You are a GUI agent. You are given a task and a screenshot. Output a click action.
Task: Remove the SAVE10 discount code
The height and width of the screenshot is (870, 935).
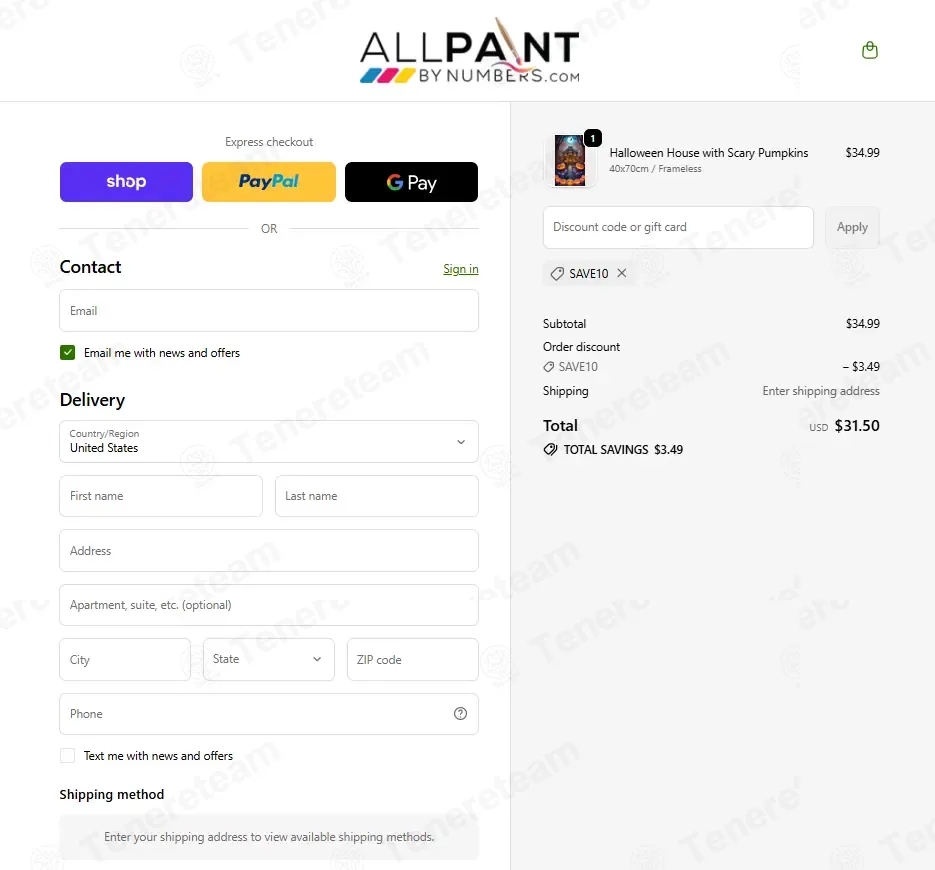[x=621, y=273]
